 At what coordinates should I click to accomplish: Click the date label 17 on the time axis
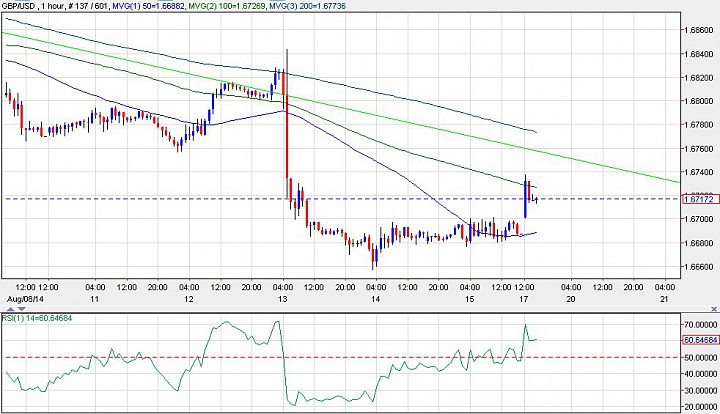(x=524, y=299)
